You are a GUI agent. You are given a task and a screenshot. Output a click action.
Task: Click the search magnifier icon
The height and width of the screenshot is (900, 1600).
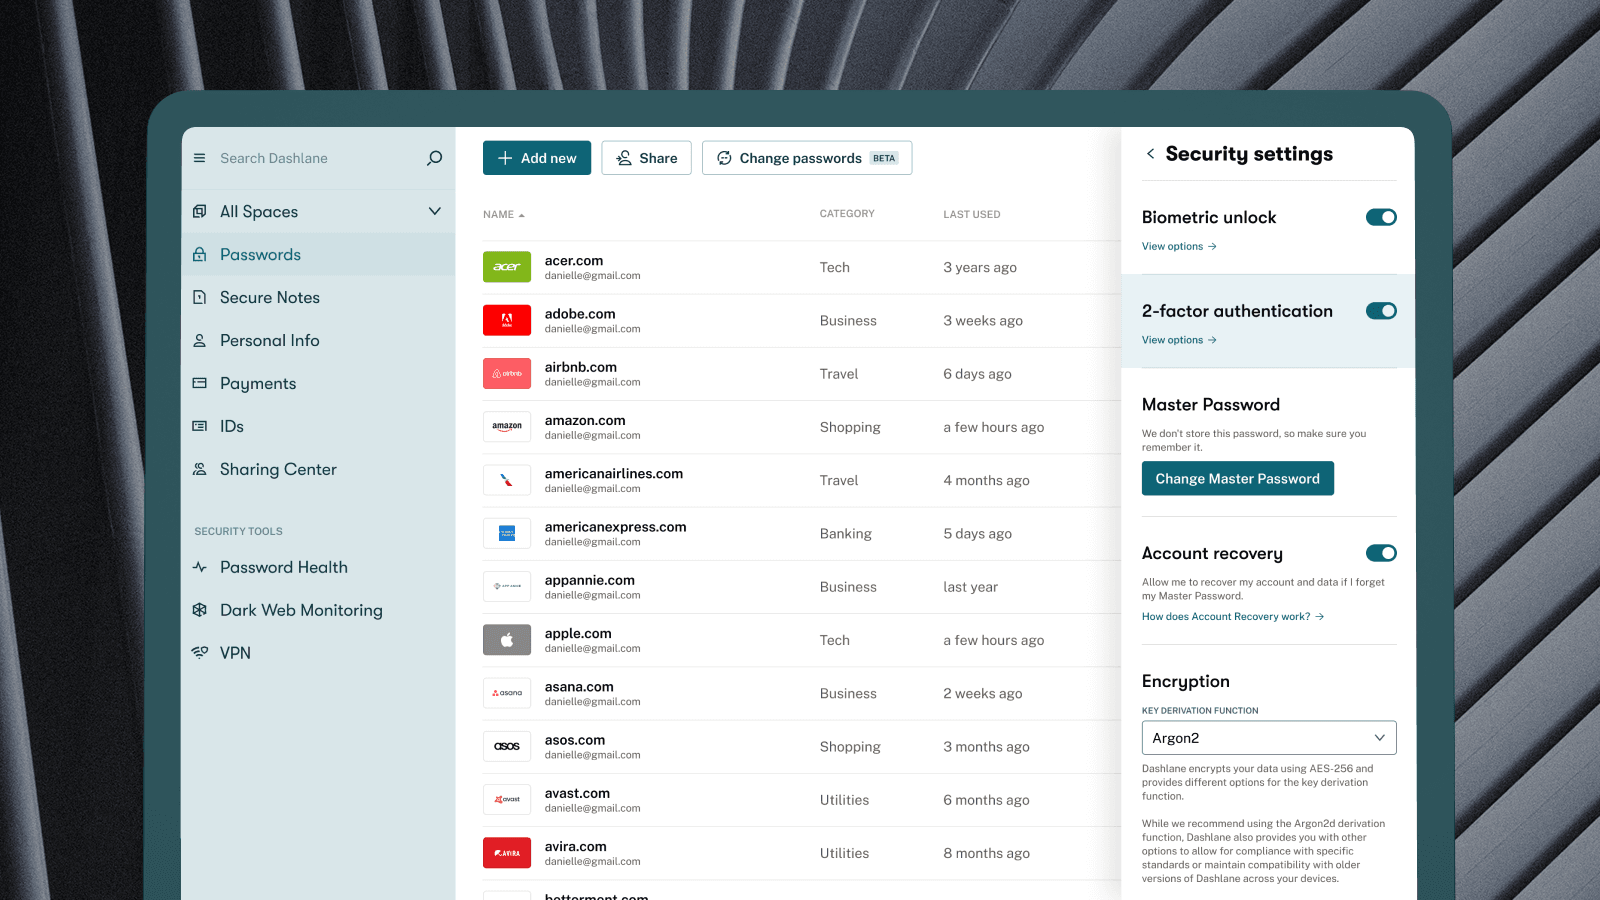(434, 158)
